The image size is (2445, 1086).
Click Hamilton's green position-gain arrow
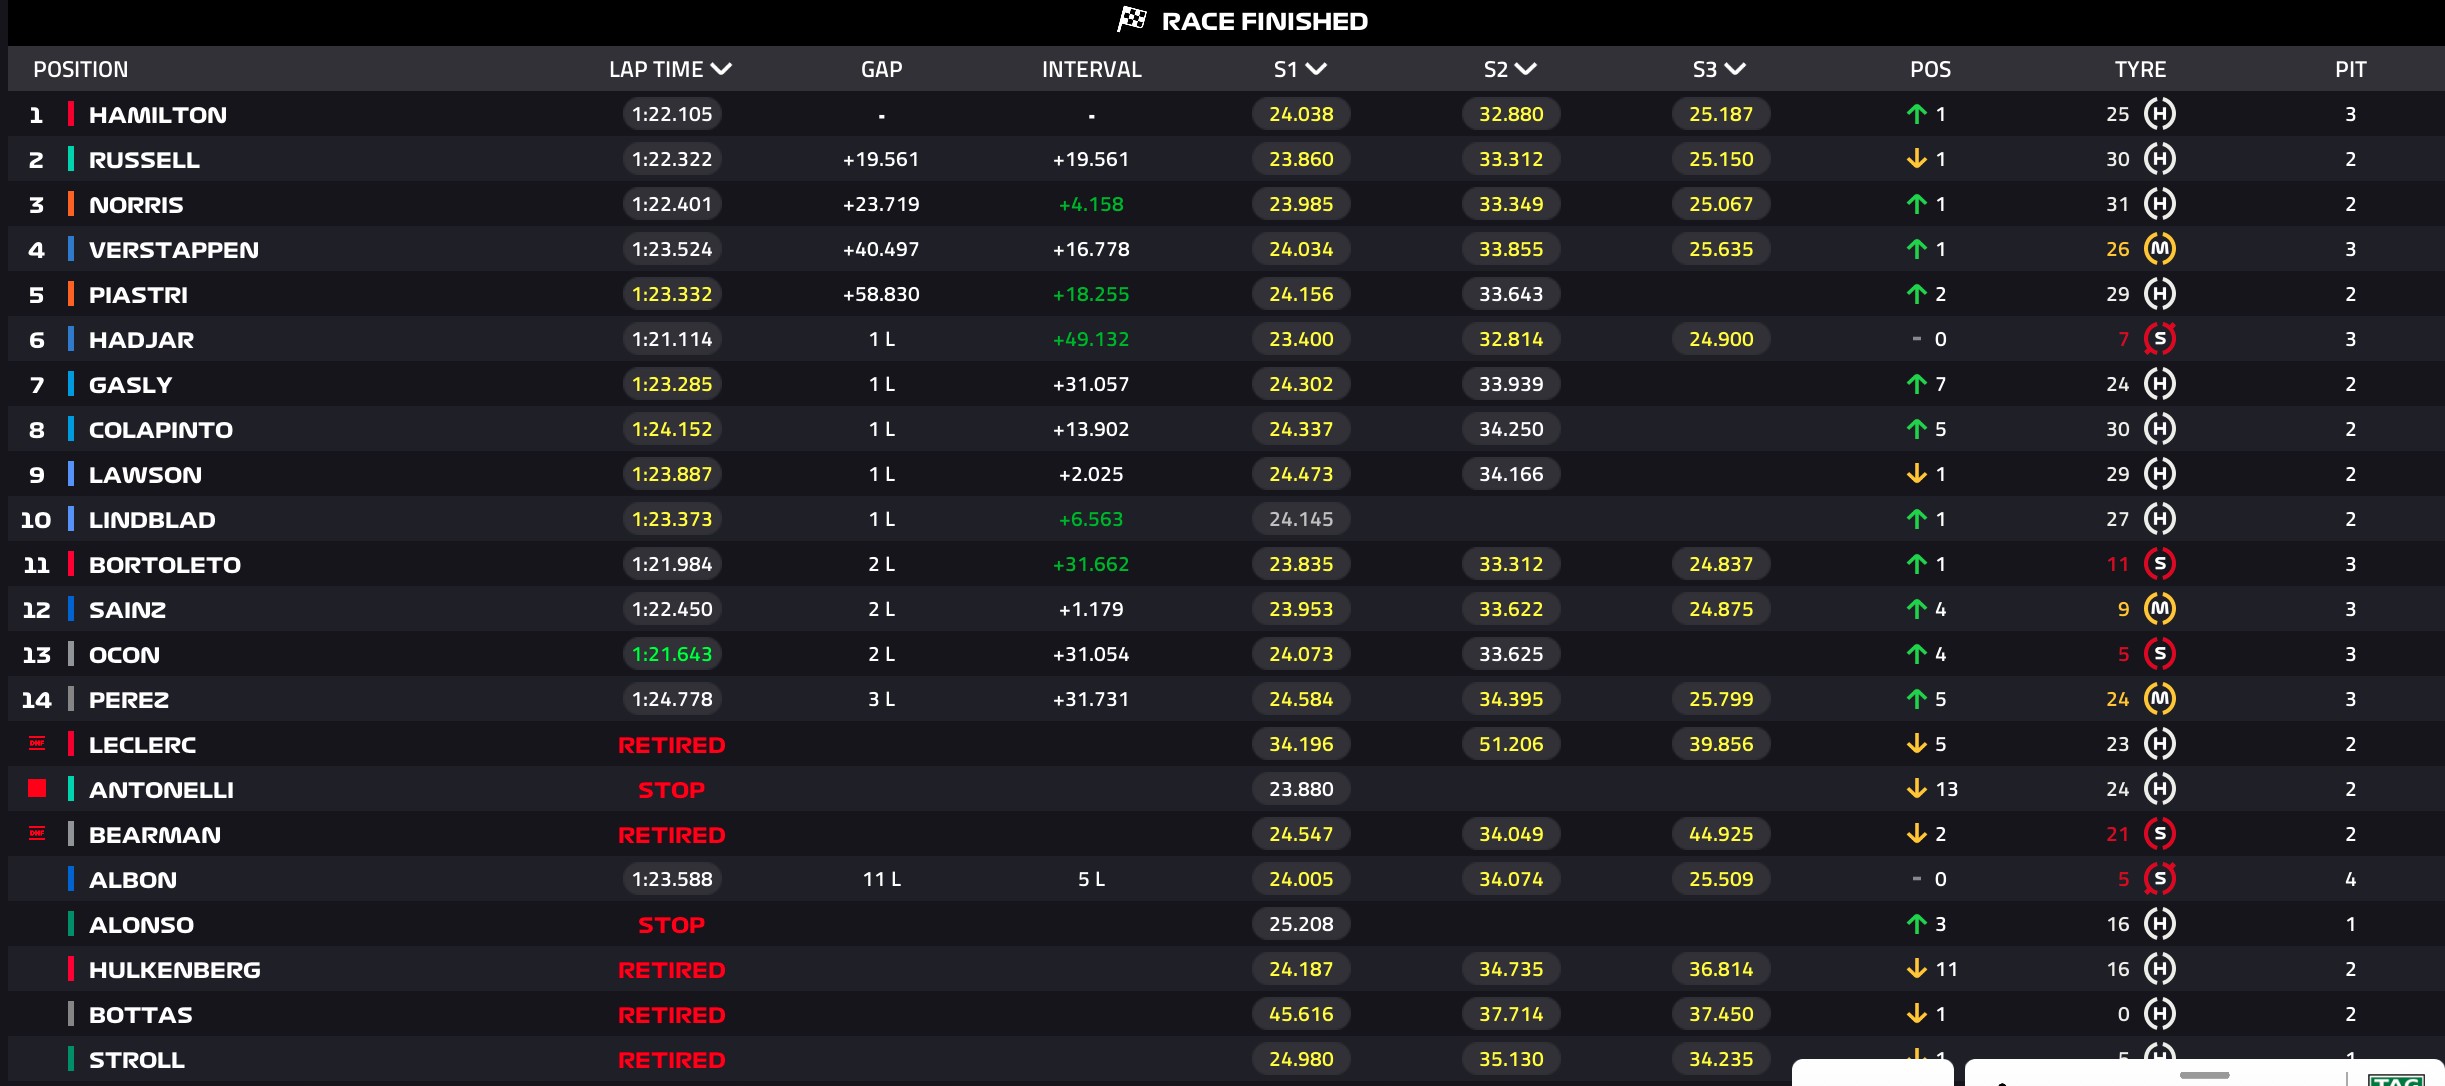(1916, 114)
